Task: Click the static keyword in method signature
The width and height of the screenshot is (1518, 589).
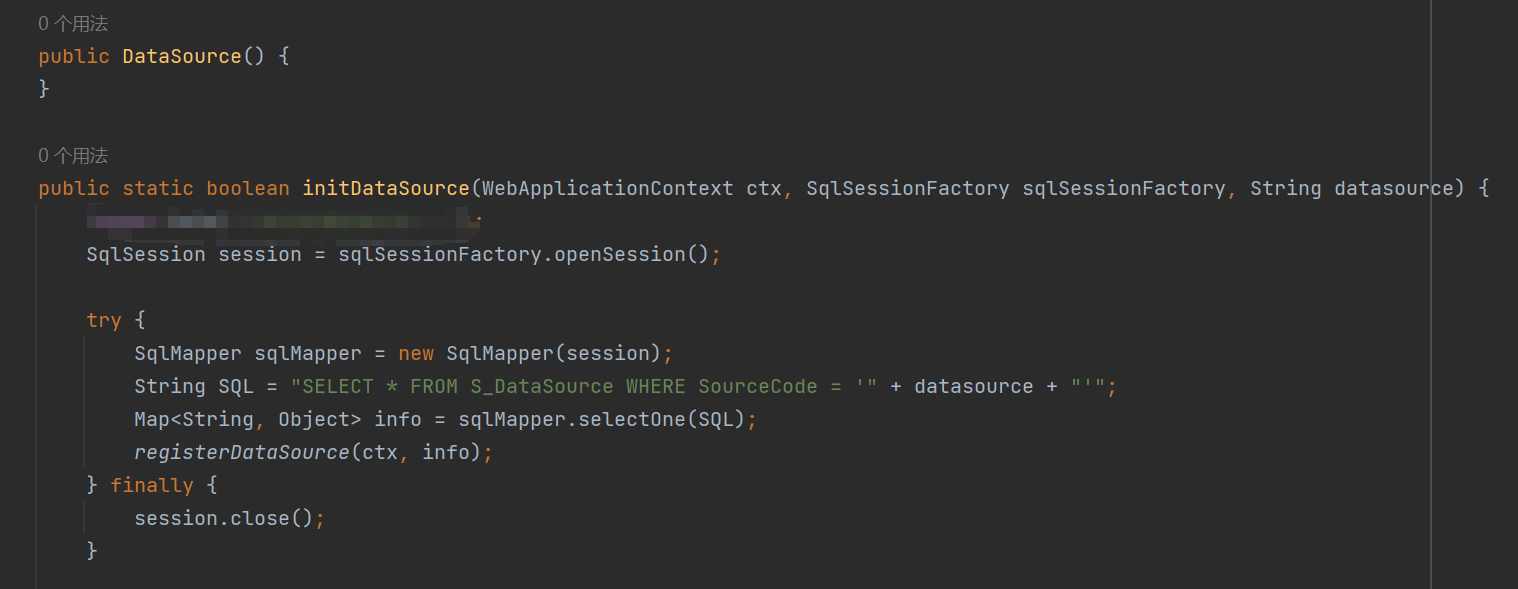Action: pyautogui.click(x=158, y=189)
